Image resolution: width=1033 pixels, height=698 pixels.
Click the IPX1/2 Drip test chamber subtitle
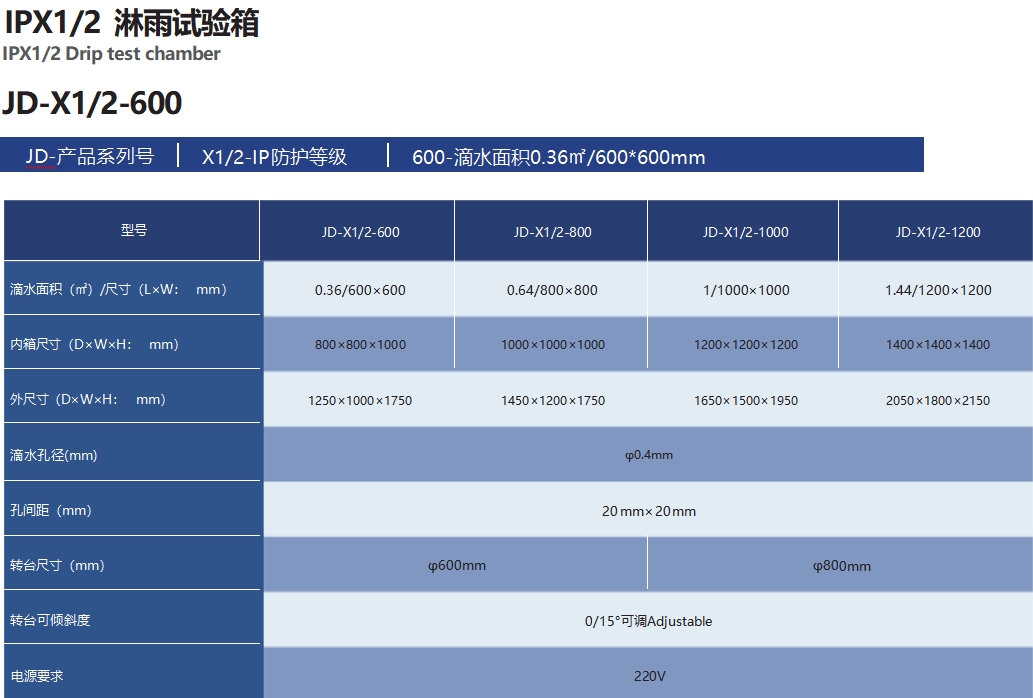pyautogui.click(x=111, y=53)
